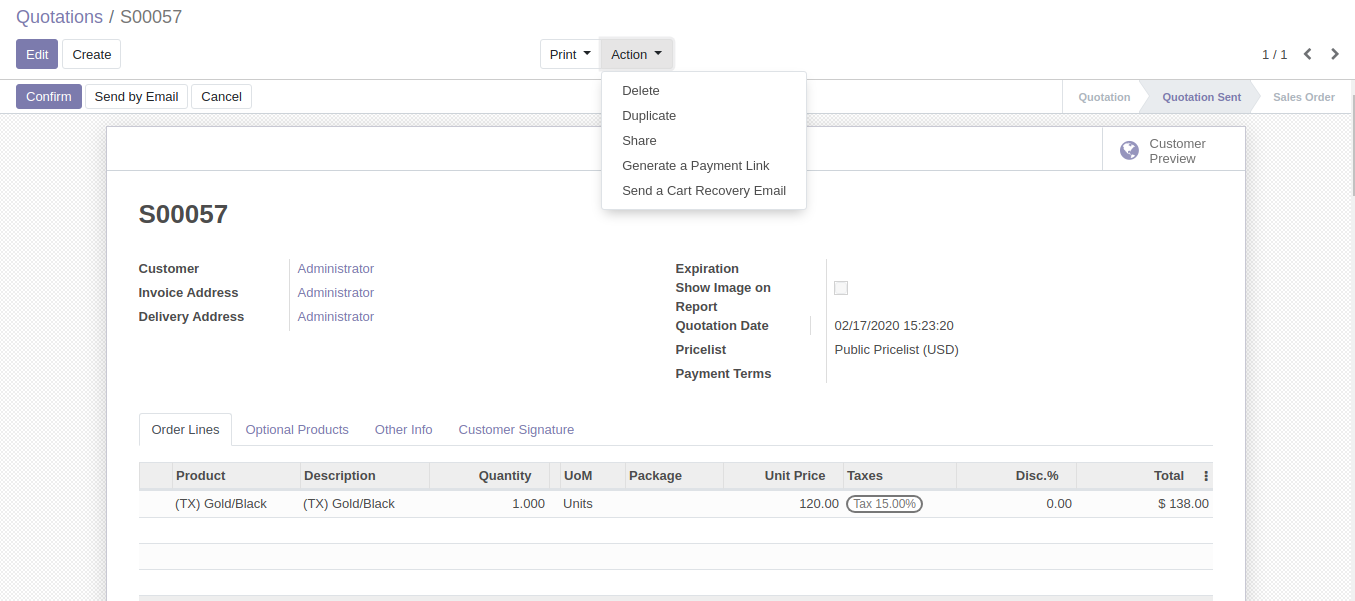Select Duplicate from the Action menu

tap(648, 115)
